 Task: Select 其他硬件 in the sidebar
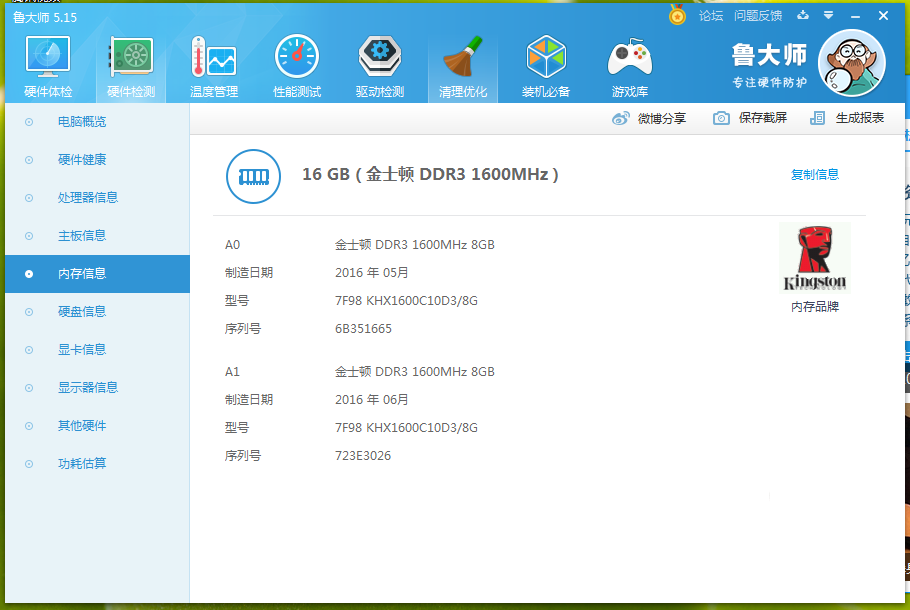tap(98, 426)
